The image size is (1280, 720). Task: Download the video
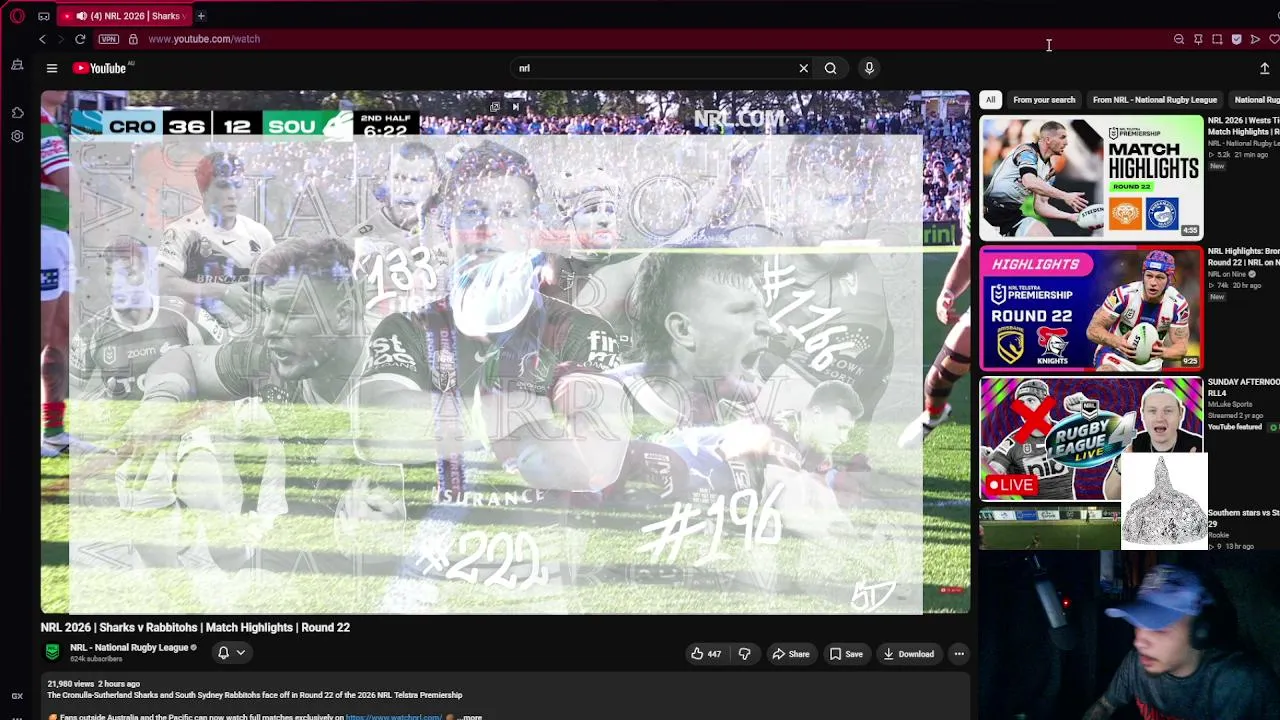[908, 654]
